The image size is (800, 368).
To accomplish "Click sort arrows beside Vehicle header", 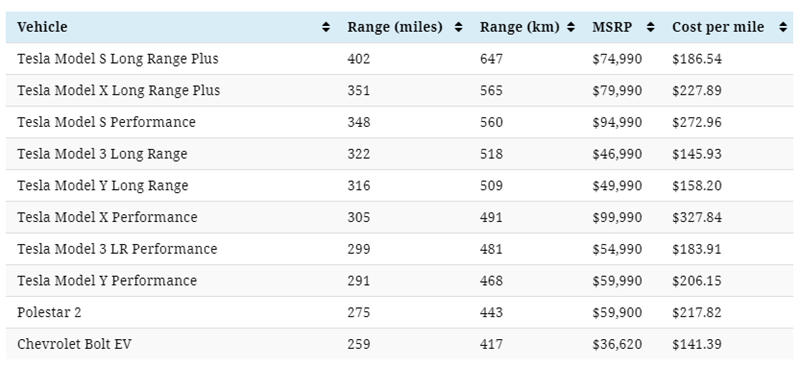I will (x=326, y=28).
